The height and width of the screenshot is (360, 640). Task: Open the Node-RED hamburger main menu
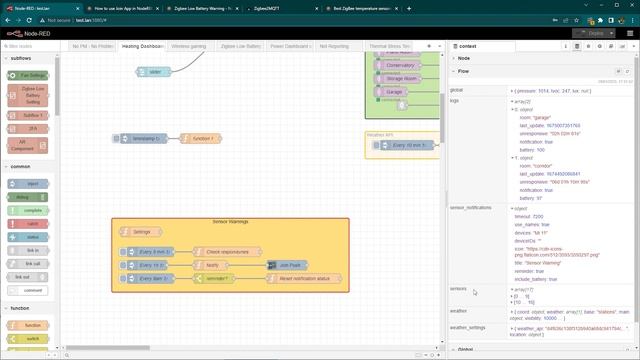(630, 33)
